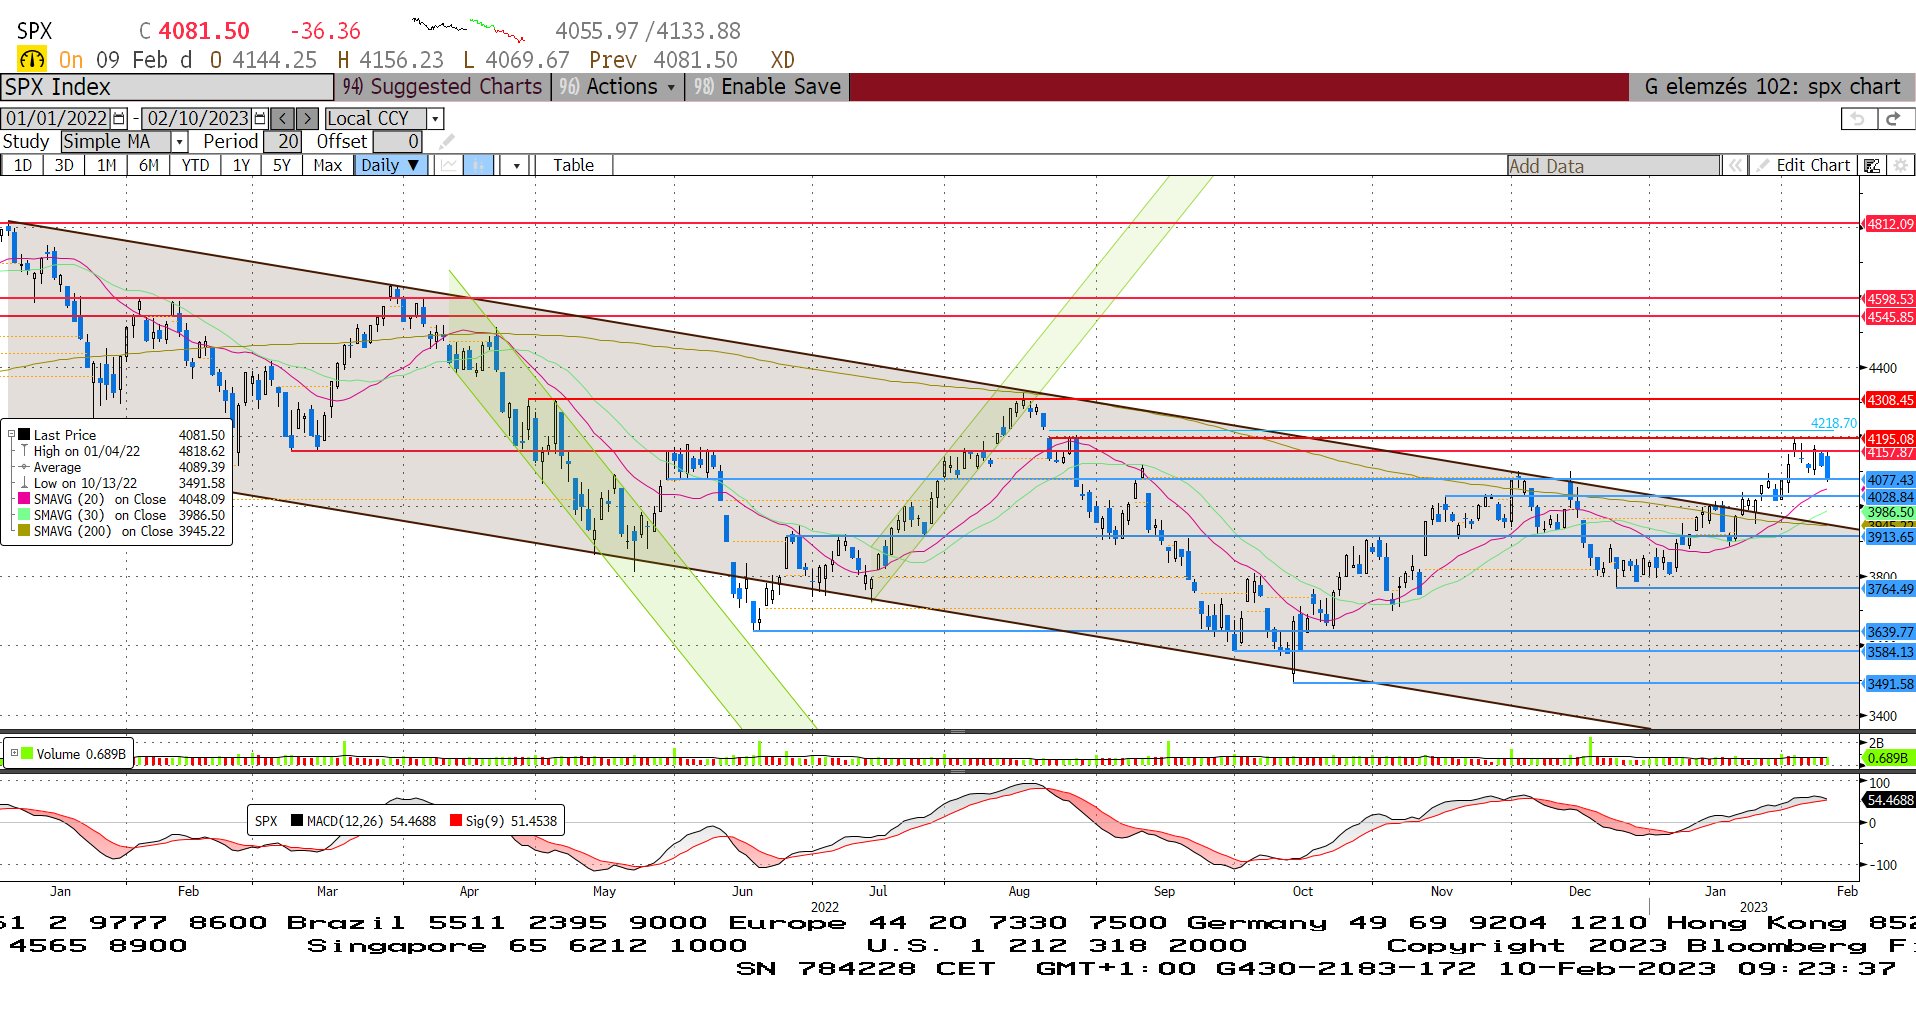This screenshot has height=1024, width=1916.
Task: Click the Add Data input field
Action: (1614, 166)
